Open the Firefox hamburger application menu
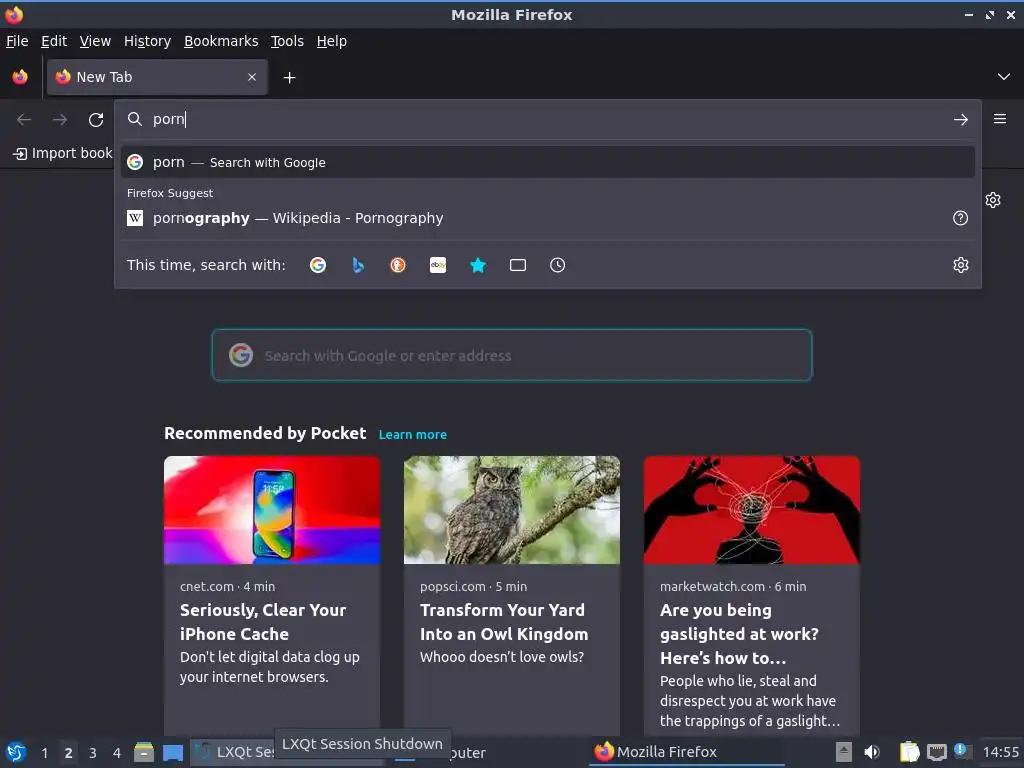Image resolution: width=1024 pixels, height=768 pixels. click(x=1000, y=119)
